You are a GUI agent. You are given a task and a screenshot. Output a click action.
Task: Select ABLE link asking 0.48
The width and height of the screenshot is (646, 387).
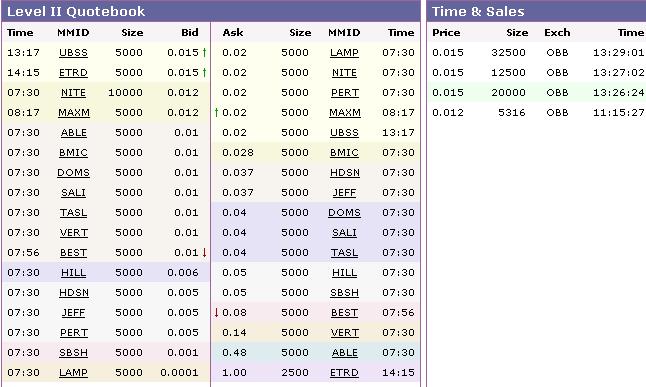pyautogui.click(x=344, y=353)
